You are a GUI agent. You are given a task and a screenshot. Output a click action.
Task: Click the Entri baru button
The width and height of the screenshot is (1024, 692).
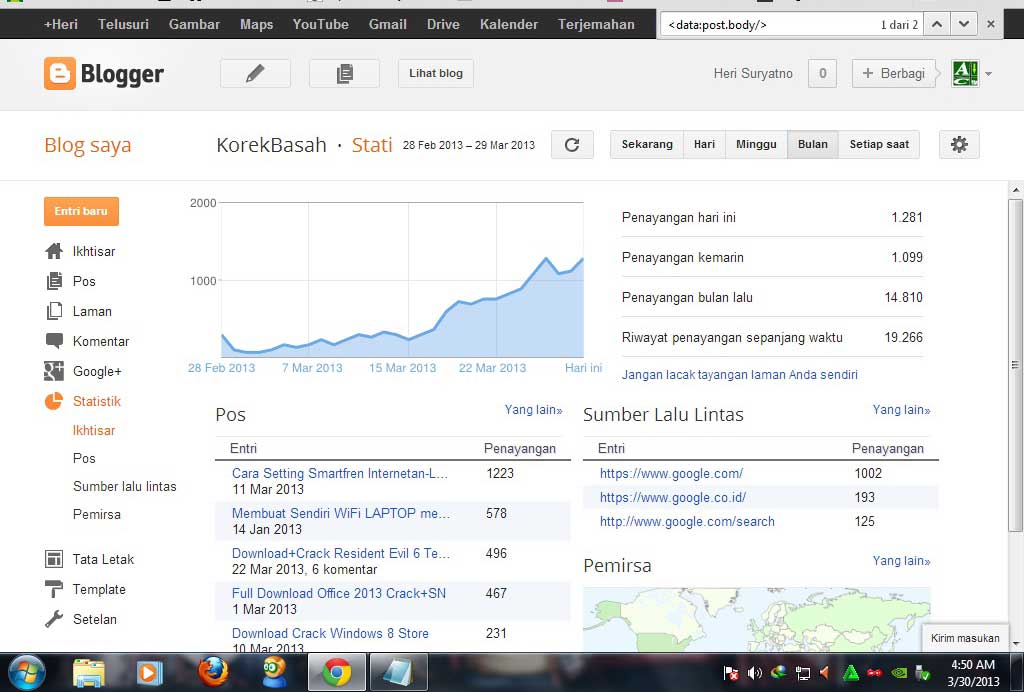click(x=81, y=211)
